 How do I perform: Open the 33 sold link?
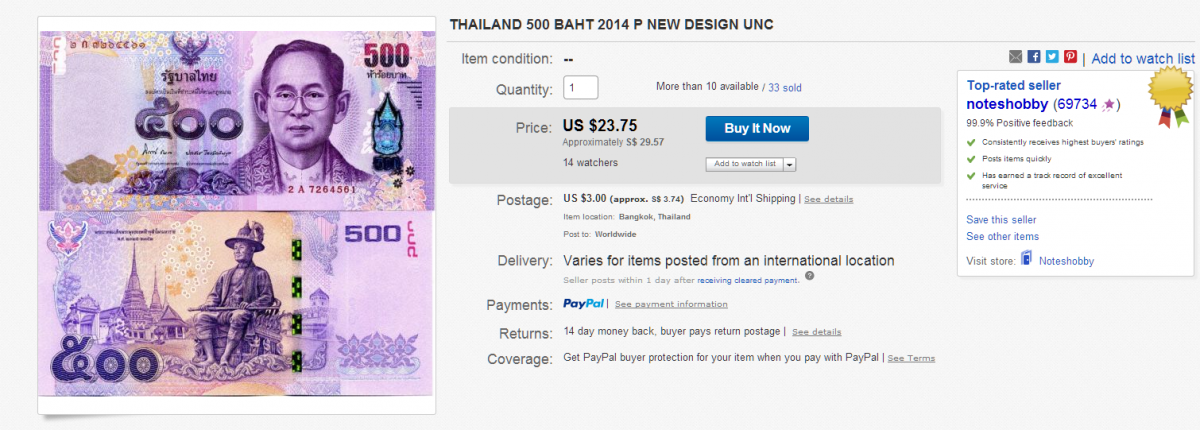tap(785, 88)
